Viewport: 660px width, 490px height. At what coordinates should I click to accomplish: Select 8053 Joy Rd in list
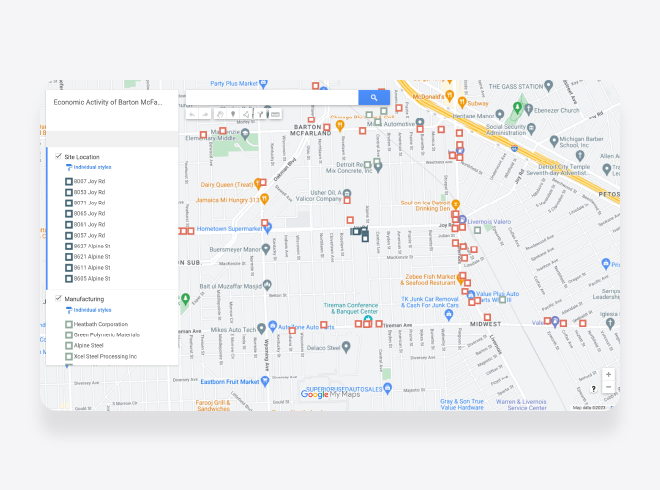coord(89,192)
